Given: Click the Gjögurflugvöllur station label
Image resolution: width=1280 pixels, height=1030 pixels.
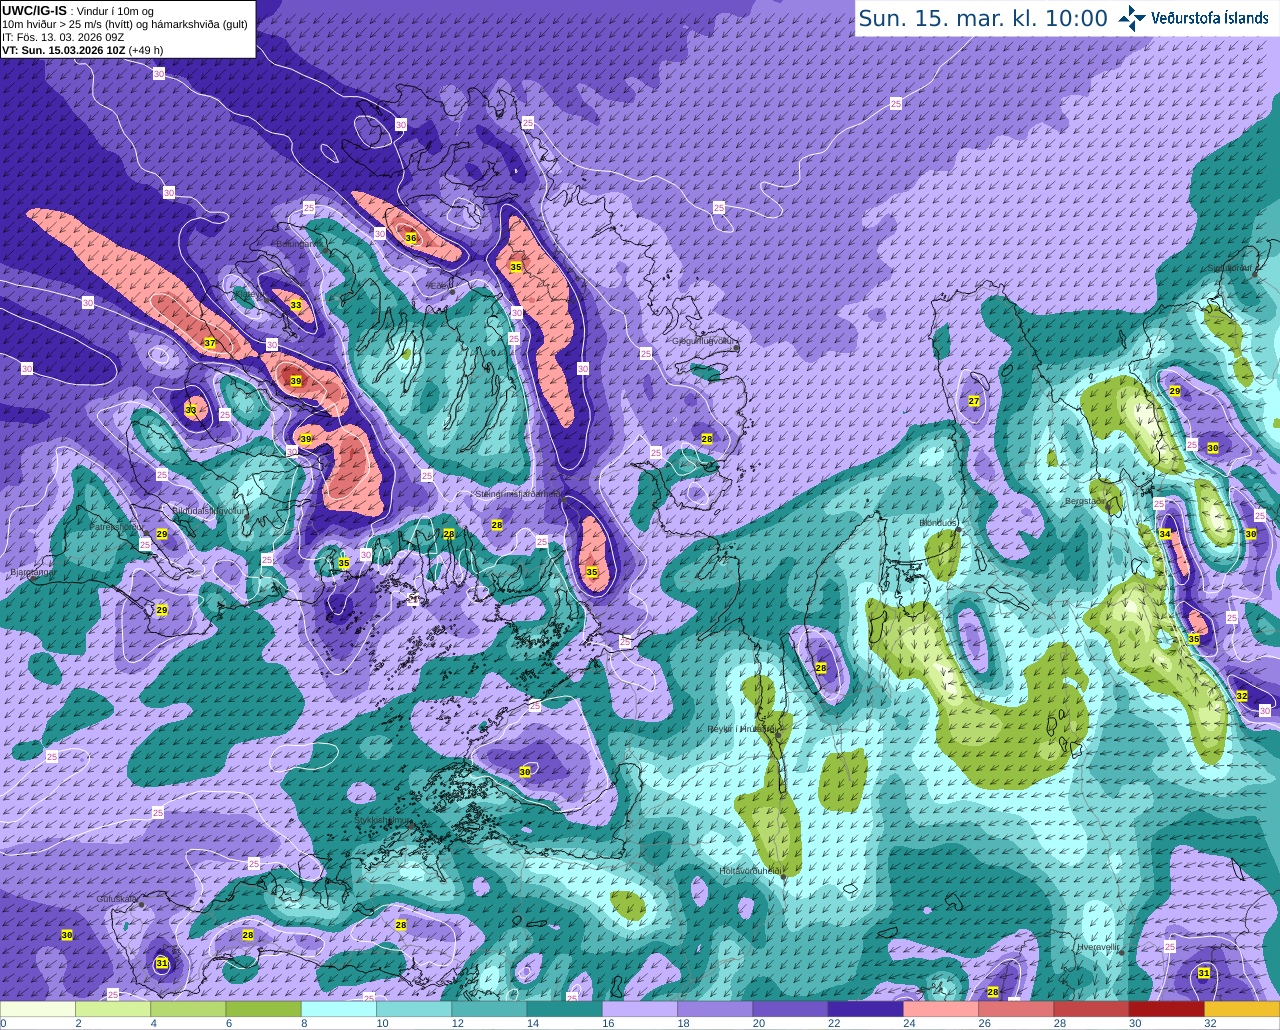Looking at the screenshot, I should (706, 341).
